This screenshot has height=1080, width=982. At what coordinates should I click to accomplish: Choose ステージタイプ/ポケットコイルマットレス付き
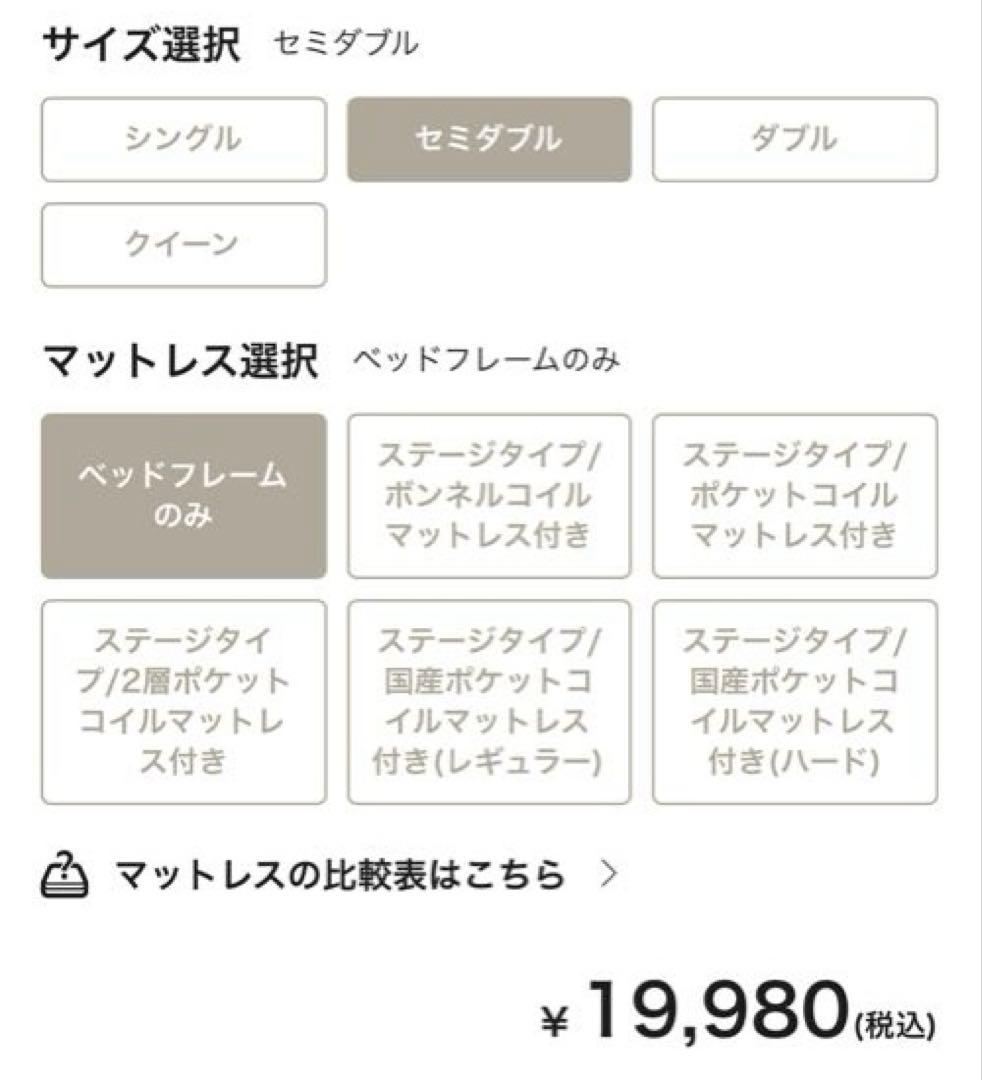tap(795, 497)
